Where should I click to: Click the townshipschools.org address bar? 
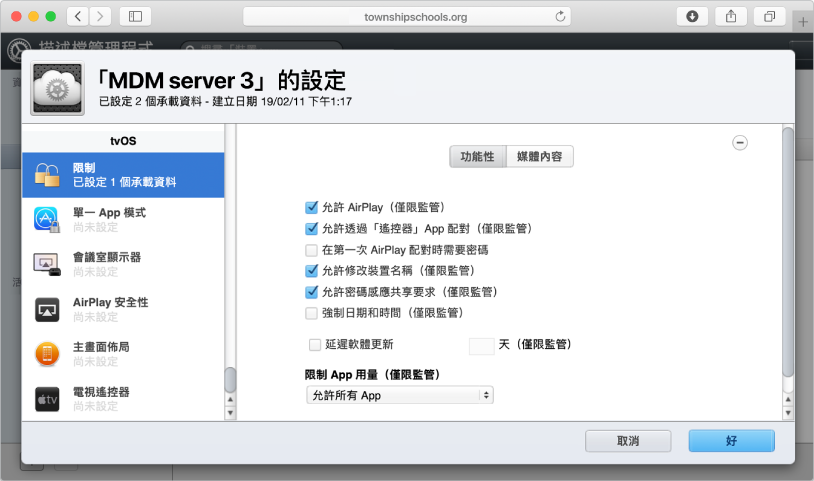coord(407,17)
